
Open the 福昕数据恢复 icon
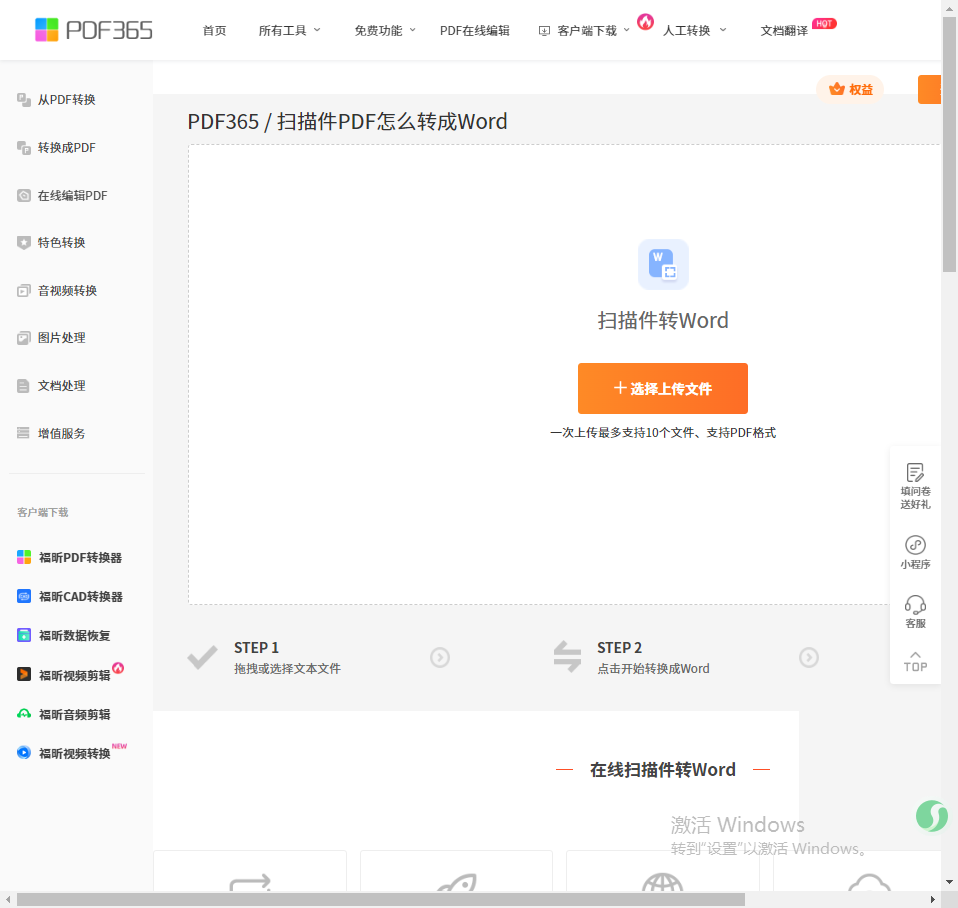[x=24, y=635]
